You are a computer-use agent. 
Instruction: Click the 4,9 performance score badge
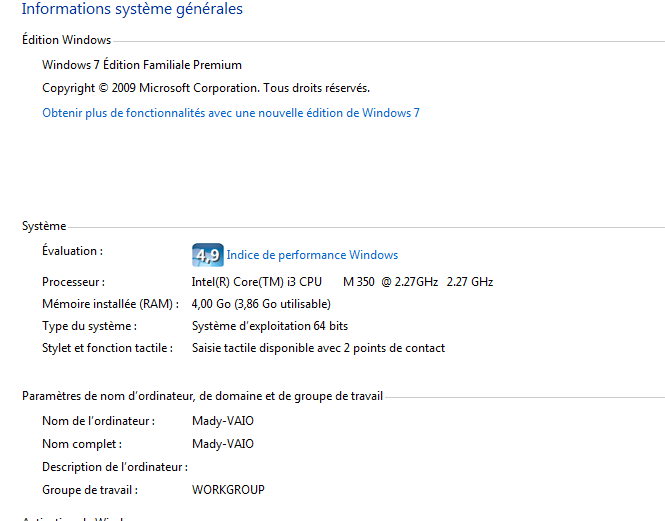pyautogui.click(x=207, y=255)
